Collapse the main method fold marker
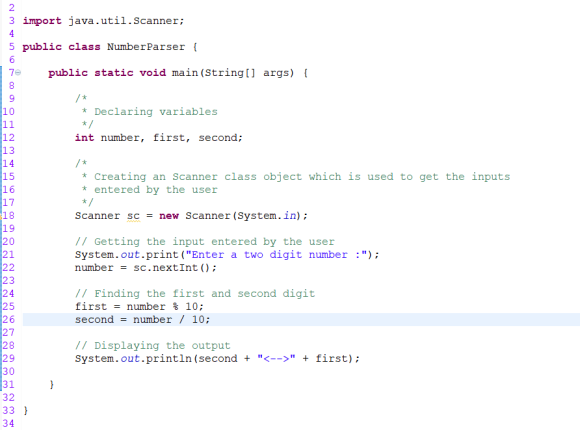The width and height of the screenshot is (580, 430). [18, 73]
